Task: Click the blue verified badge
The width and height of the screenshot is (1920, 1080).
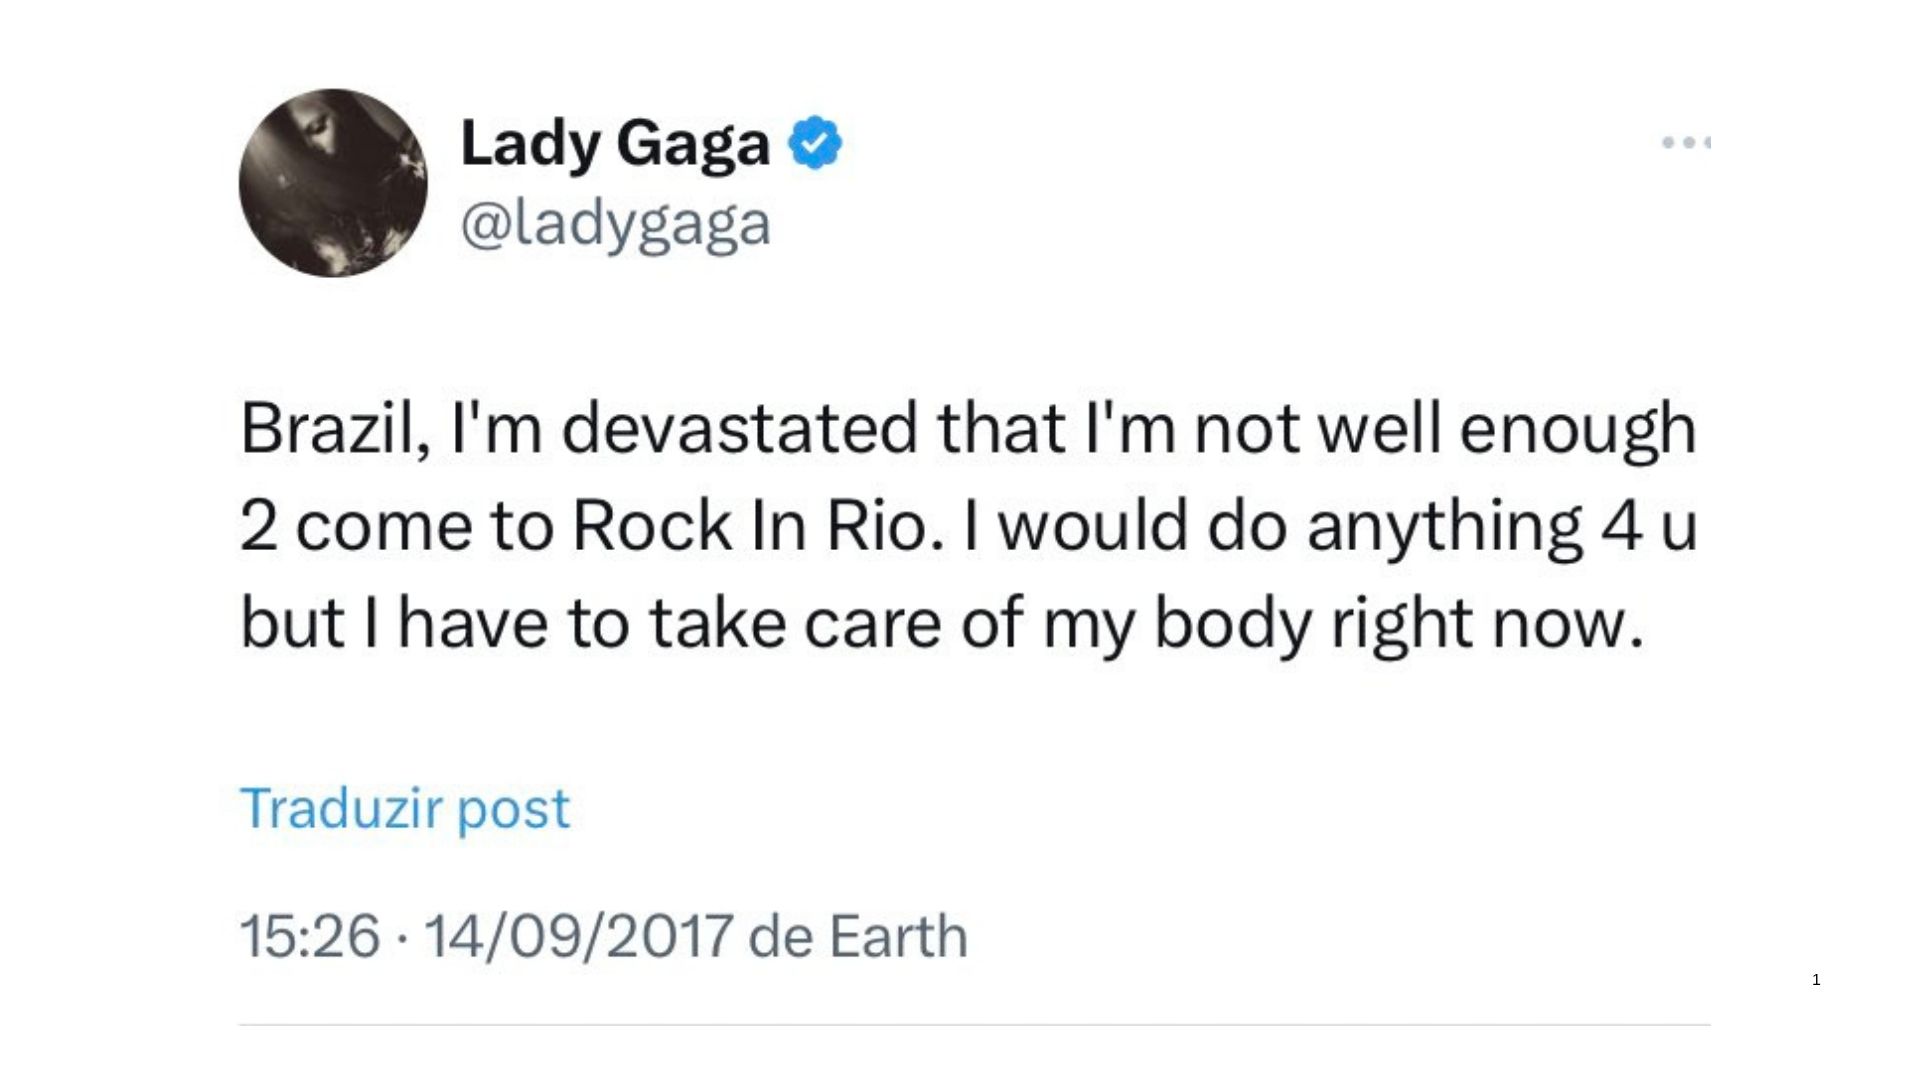Action: click(815, 142)
